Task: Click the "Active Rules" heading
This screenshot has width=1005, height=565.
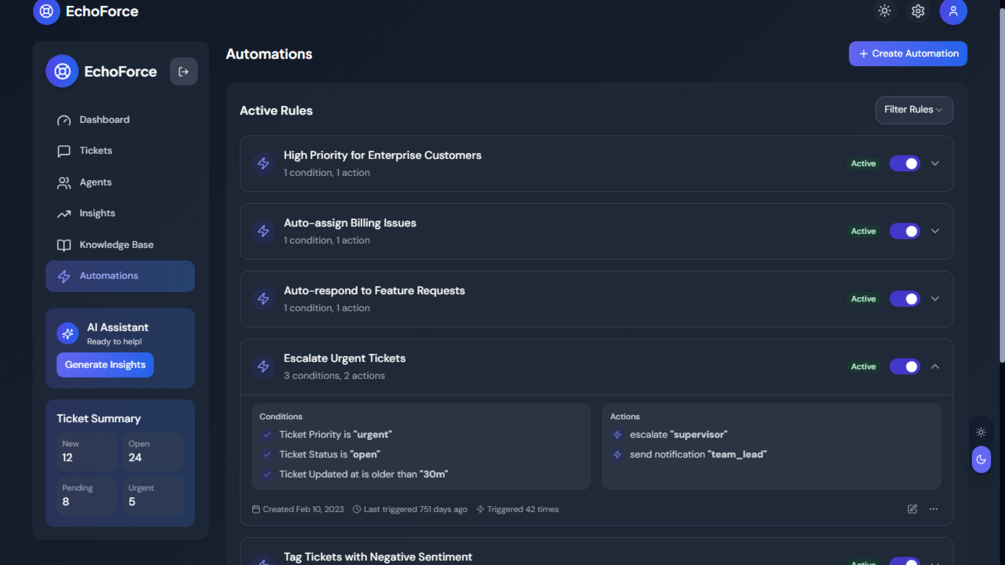Action: point(276,111)
